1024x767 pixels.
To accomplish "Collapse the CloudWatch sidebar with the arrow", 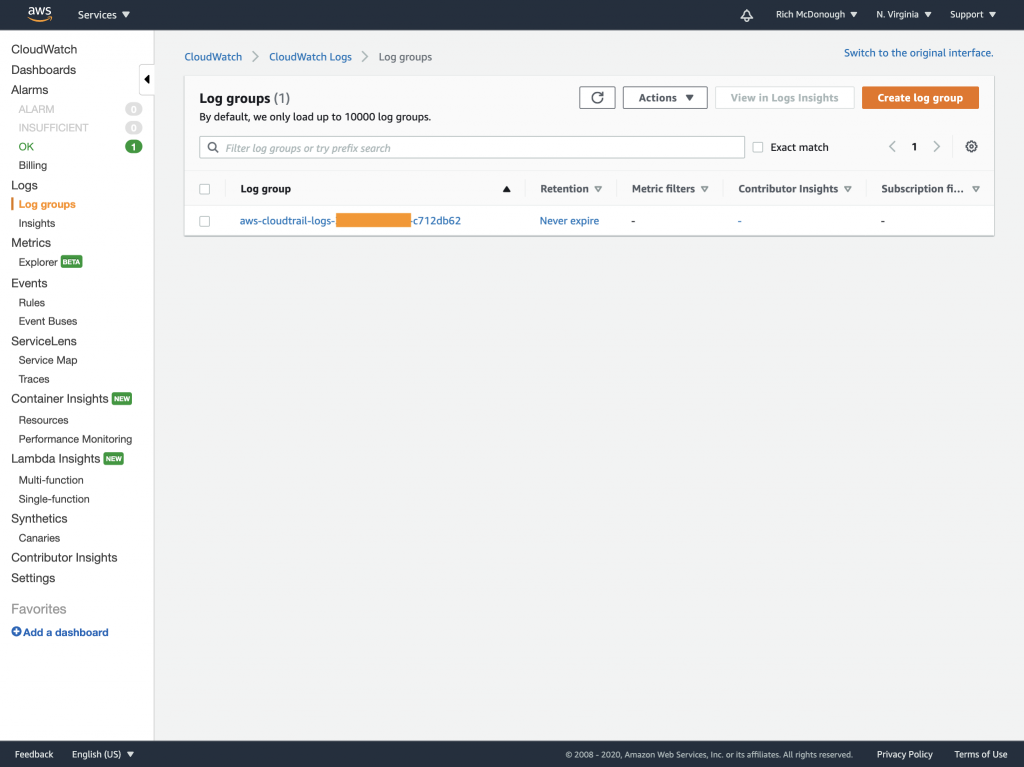I will point(146,78).
